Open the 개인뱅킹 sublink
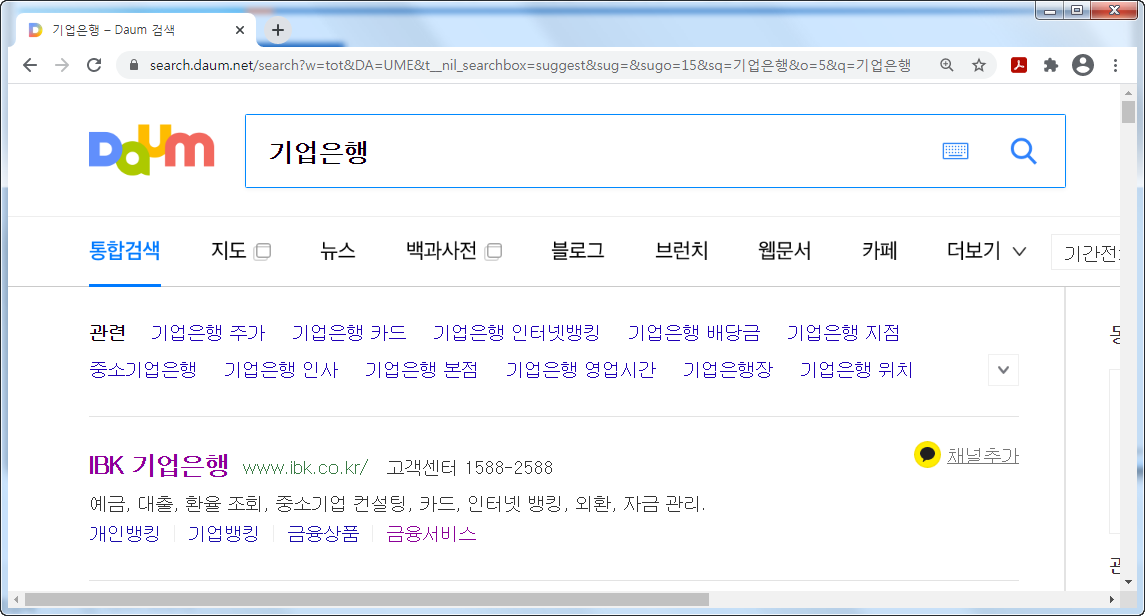1145x616 pixels. [124, 534]
